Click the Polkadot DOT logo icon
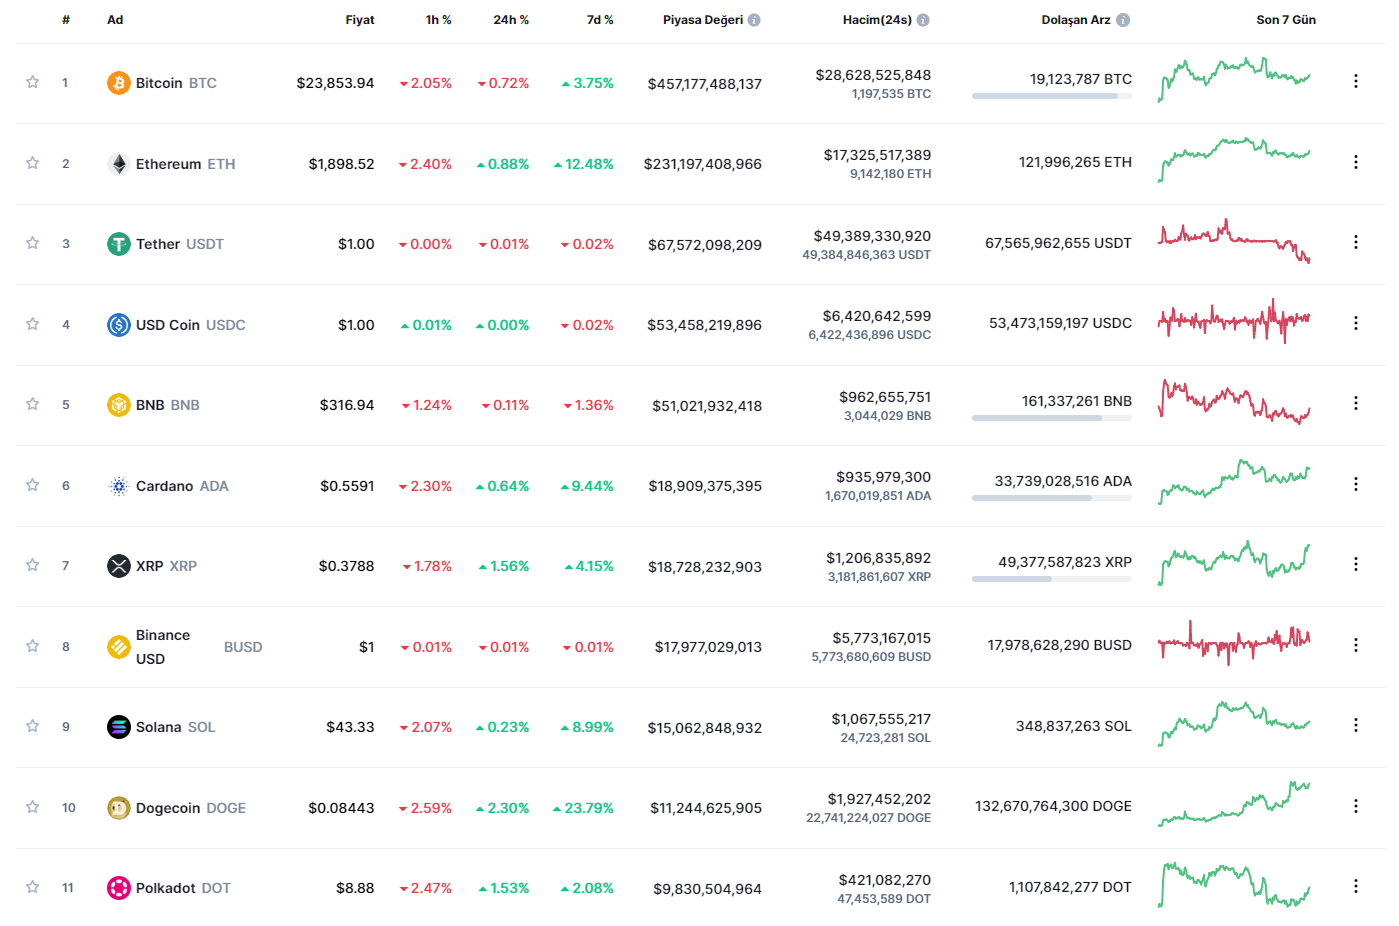This screenshot has width=1399, height=926. (x=119, y=888)
